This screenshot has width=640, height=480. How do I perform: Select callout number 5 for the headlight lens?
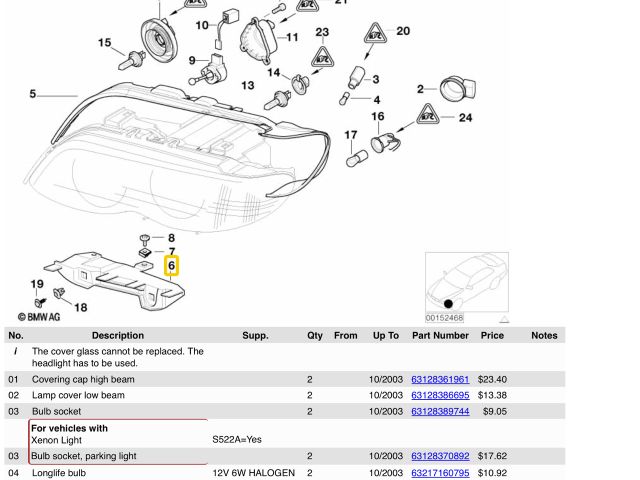point(33,94)
